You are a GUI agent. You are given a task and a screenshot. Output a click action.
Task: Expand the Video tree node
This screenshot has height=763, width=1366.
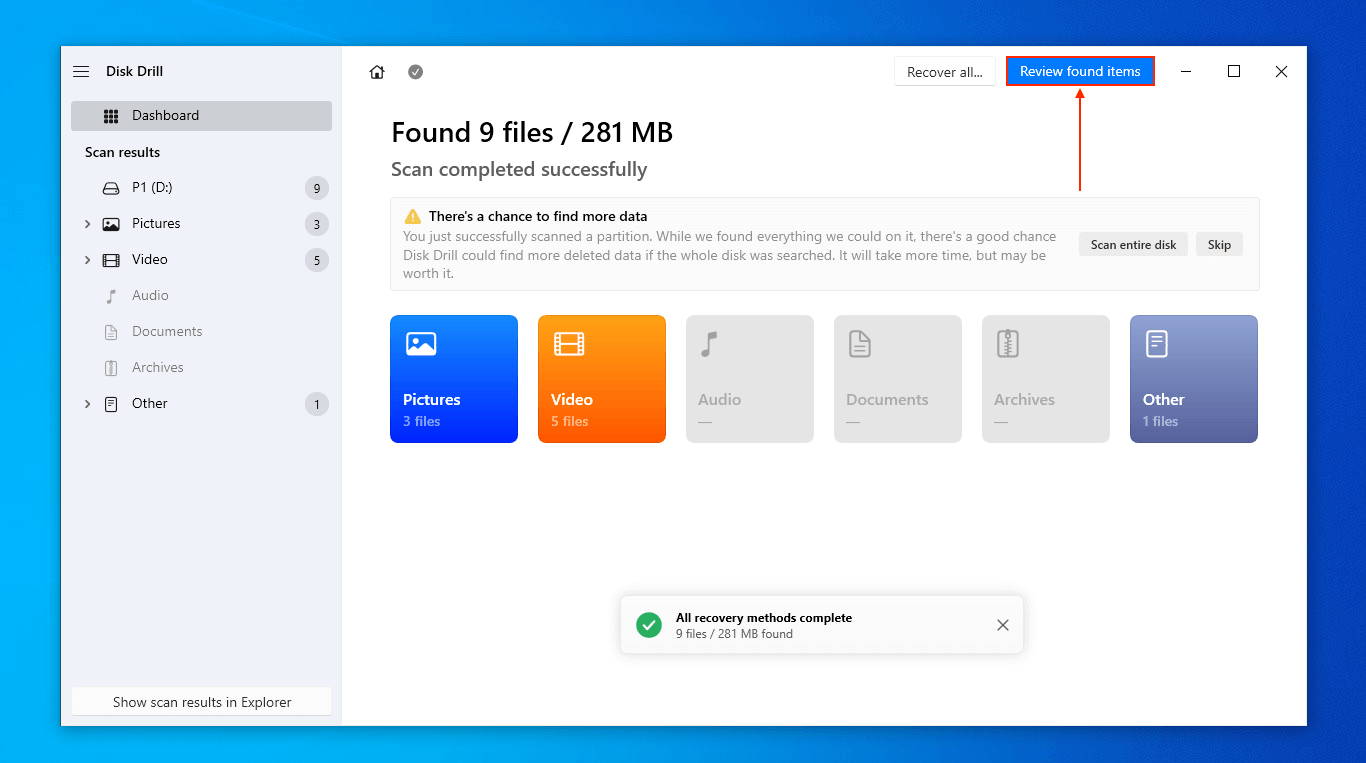[87, 260]
